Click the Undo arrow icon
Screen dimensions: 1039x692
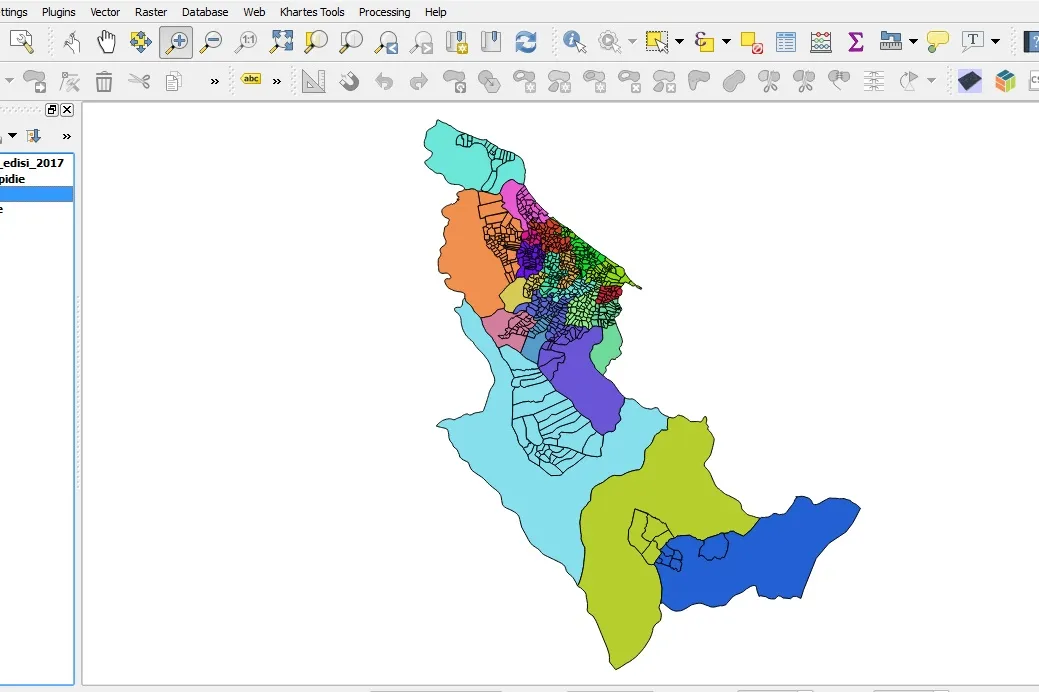click(384, 82)
